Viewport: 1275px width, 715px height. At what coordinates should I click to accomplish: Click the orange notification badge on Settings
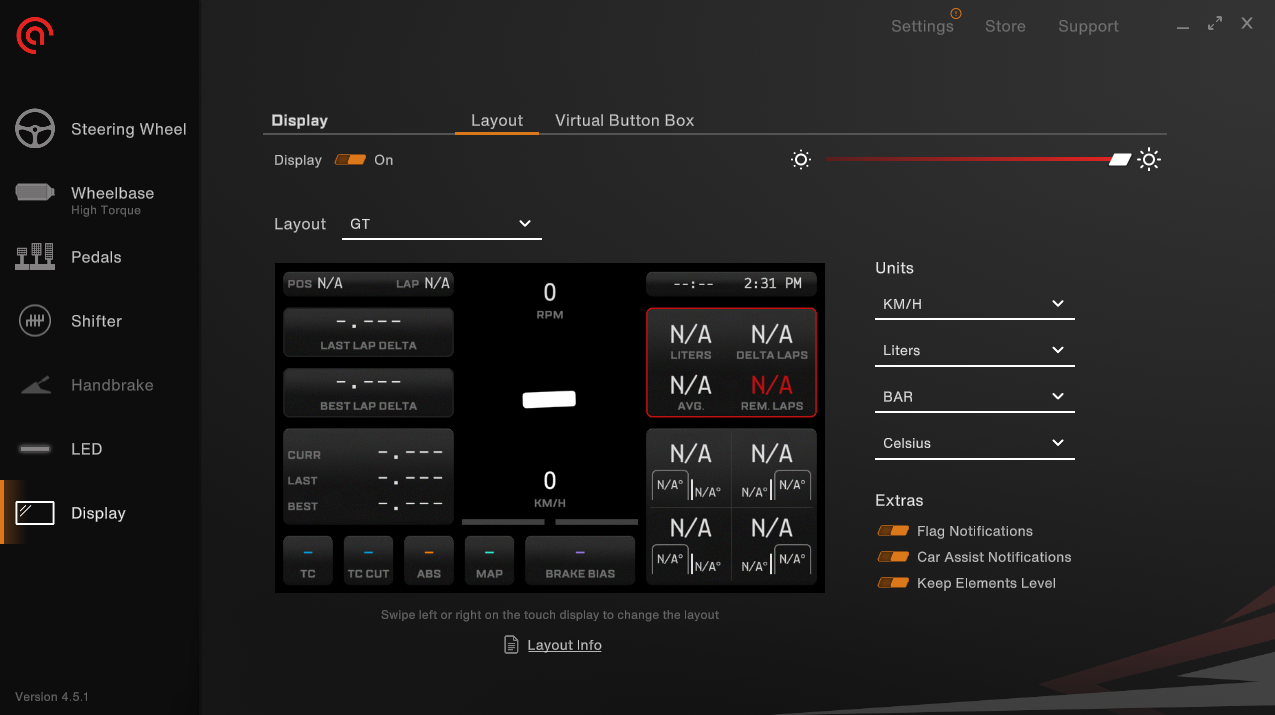pyautogui.click(x=956, y=14)
